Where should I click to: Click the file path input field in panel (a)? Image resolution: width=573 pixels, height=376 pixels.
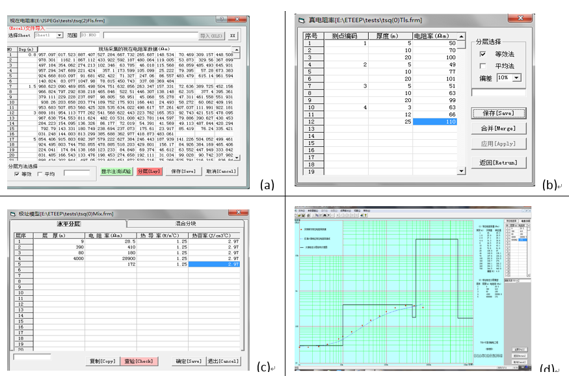150,35
